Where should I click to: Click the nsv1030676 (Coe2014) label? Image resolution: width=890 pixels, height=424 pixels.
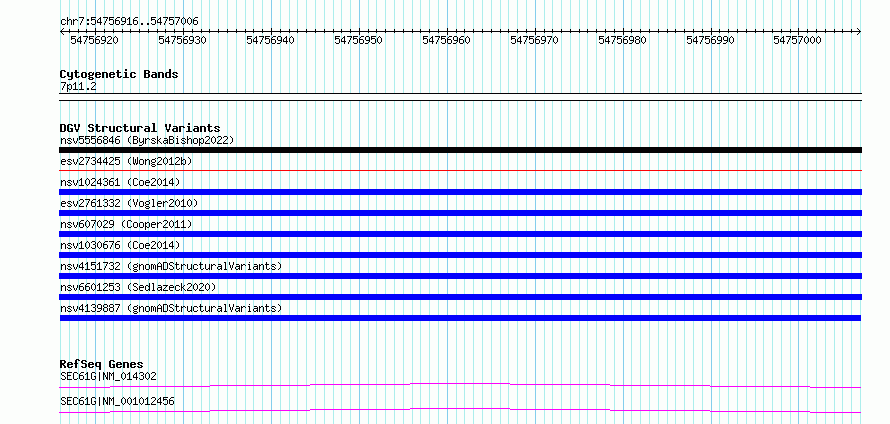pos(120,245)
